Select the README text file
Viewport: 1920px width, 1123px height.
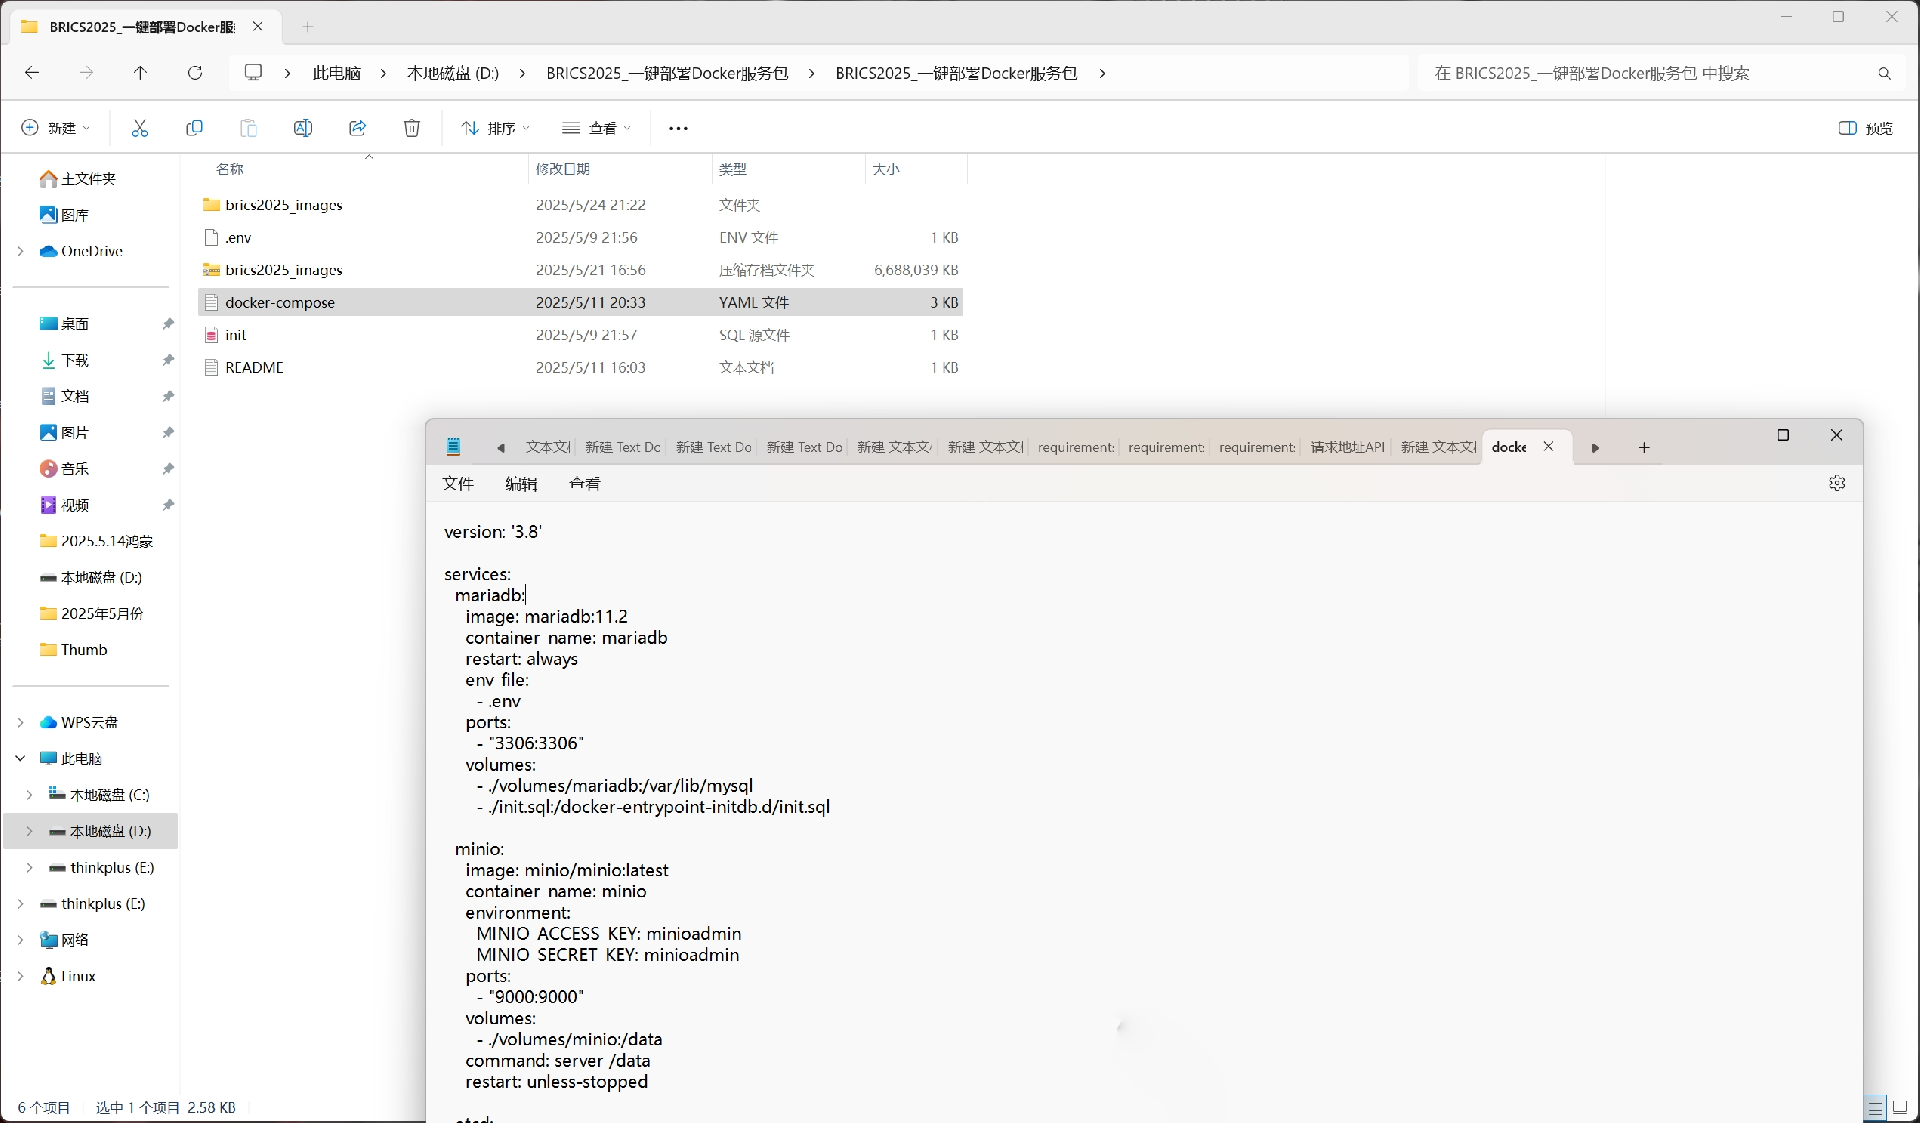(255, 368)
